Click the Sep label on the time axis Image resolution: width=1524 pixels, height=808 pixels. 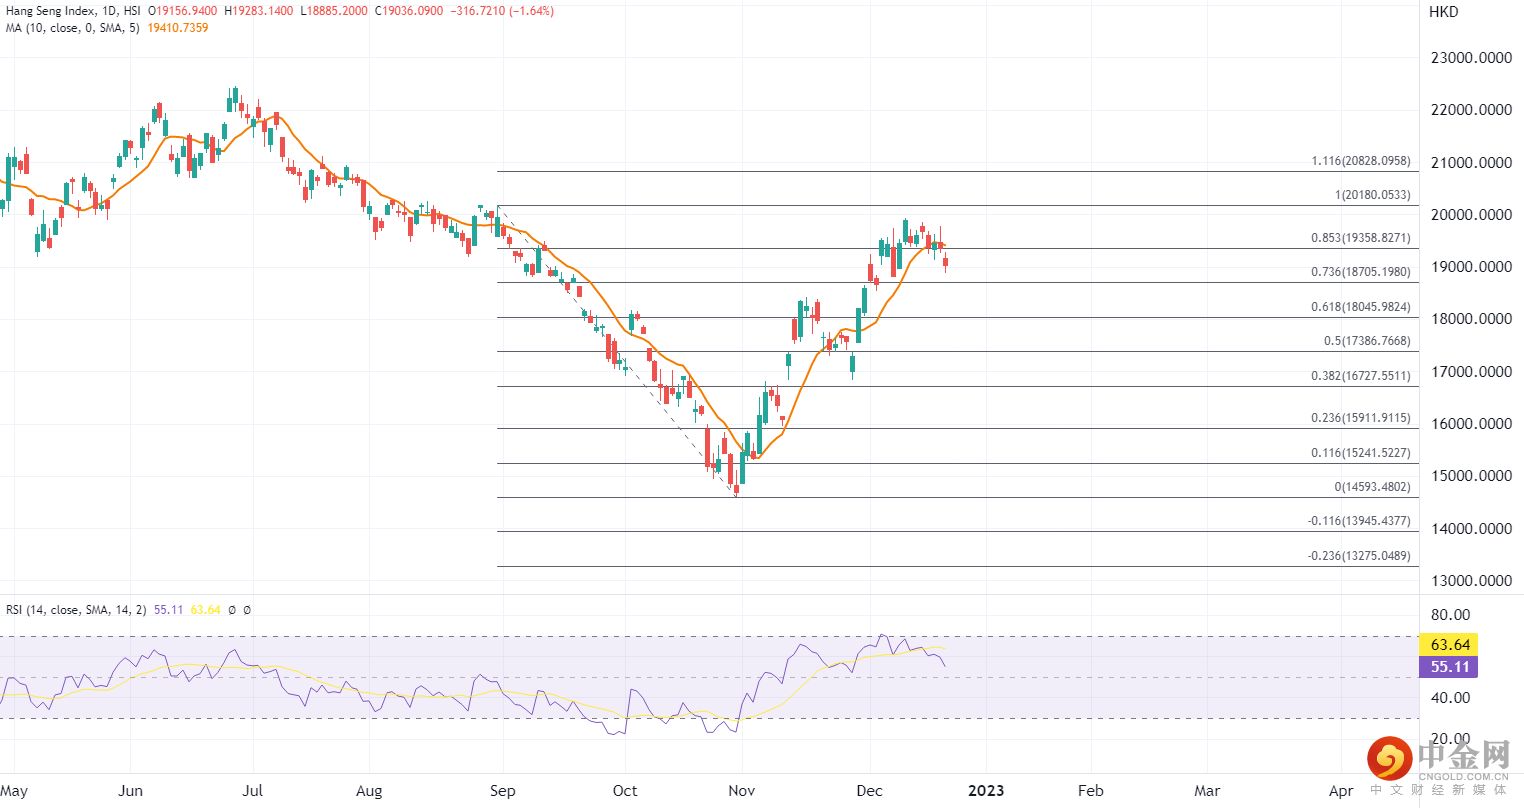point(503,791)
